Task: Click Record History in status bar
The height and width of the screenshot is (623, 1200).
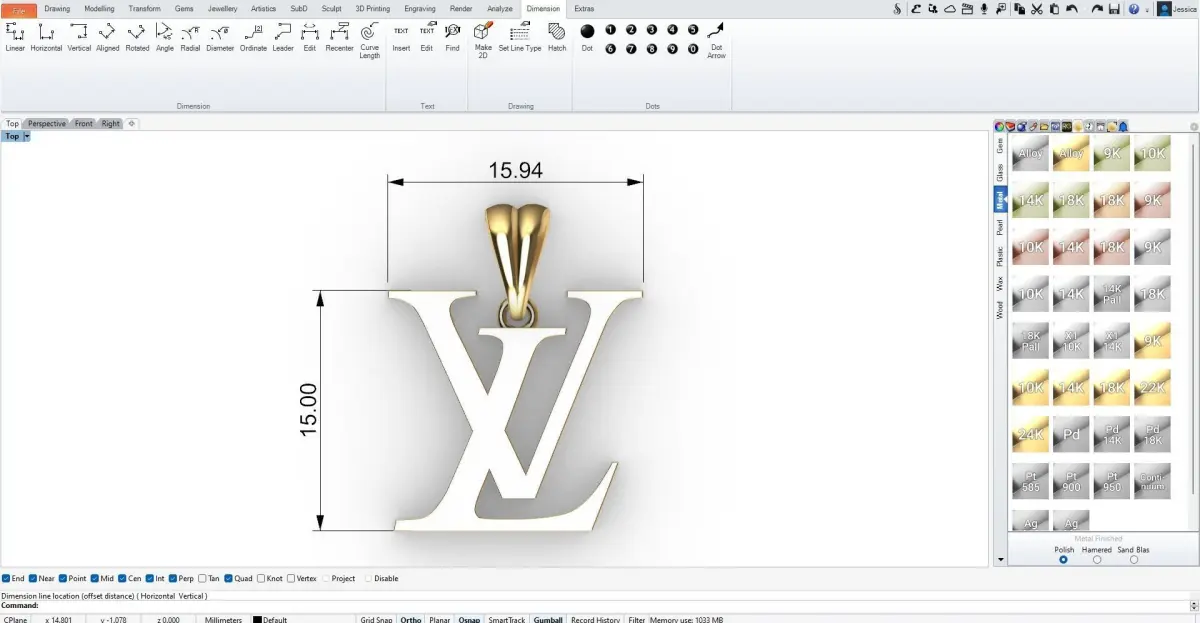Action: coord(595,620)
